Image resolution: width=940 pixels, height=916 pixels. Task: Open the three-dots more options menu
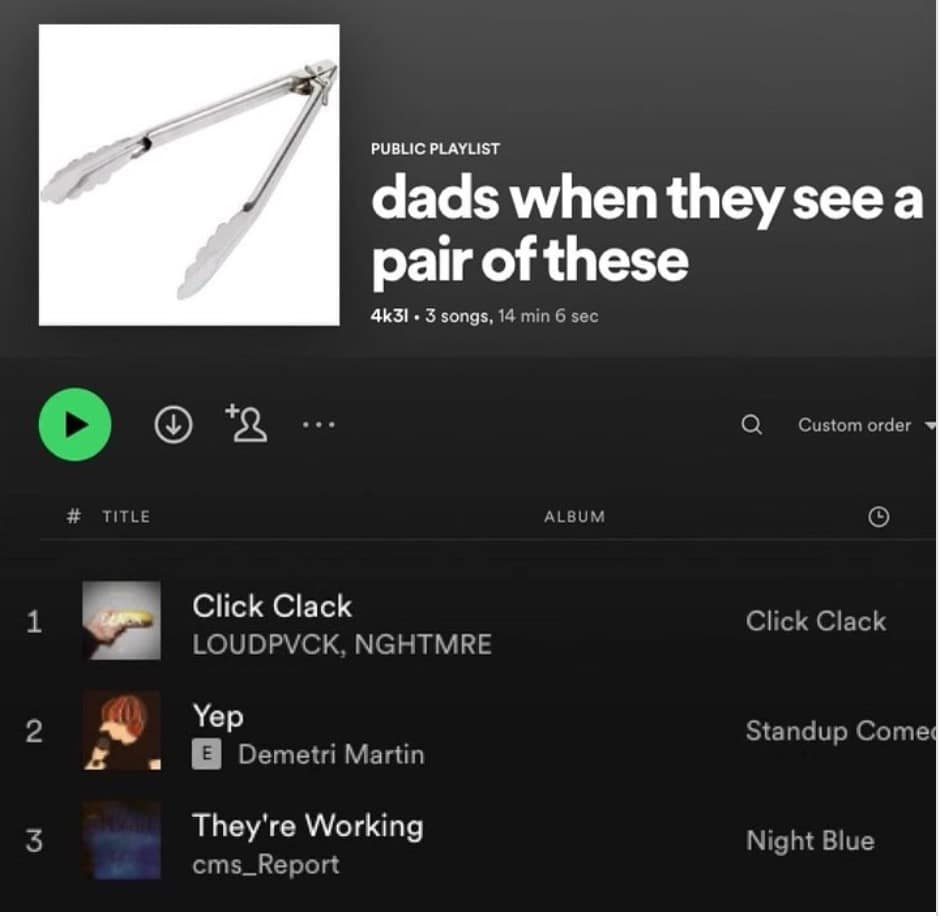coord(319,425)
